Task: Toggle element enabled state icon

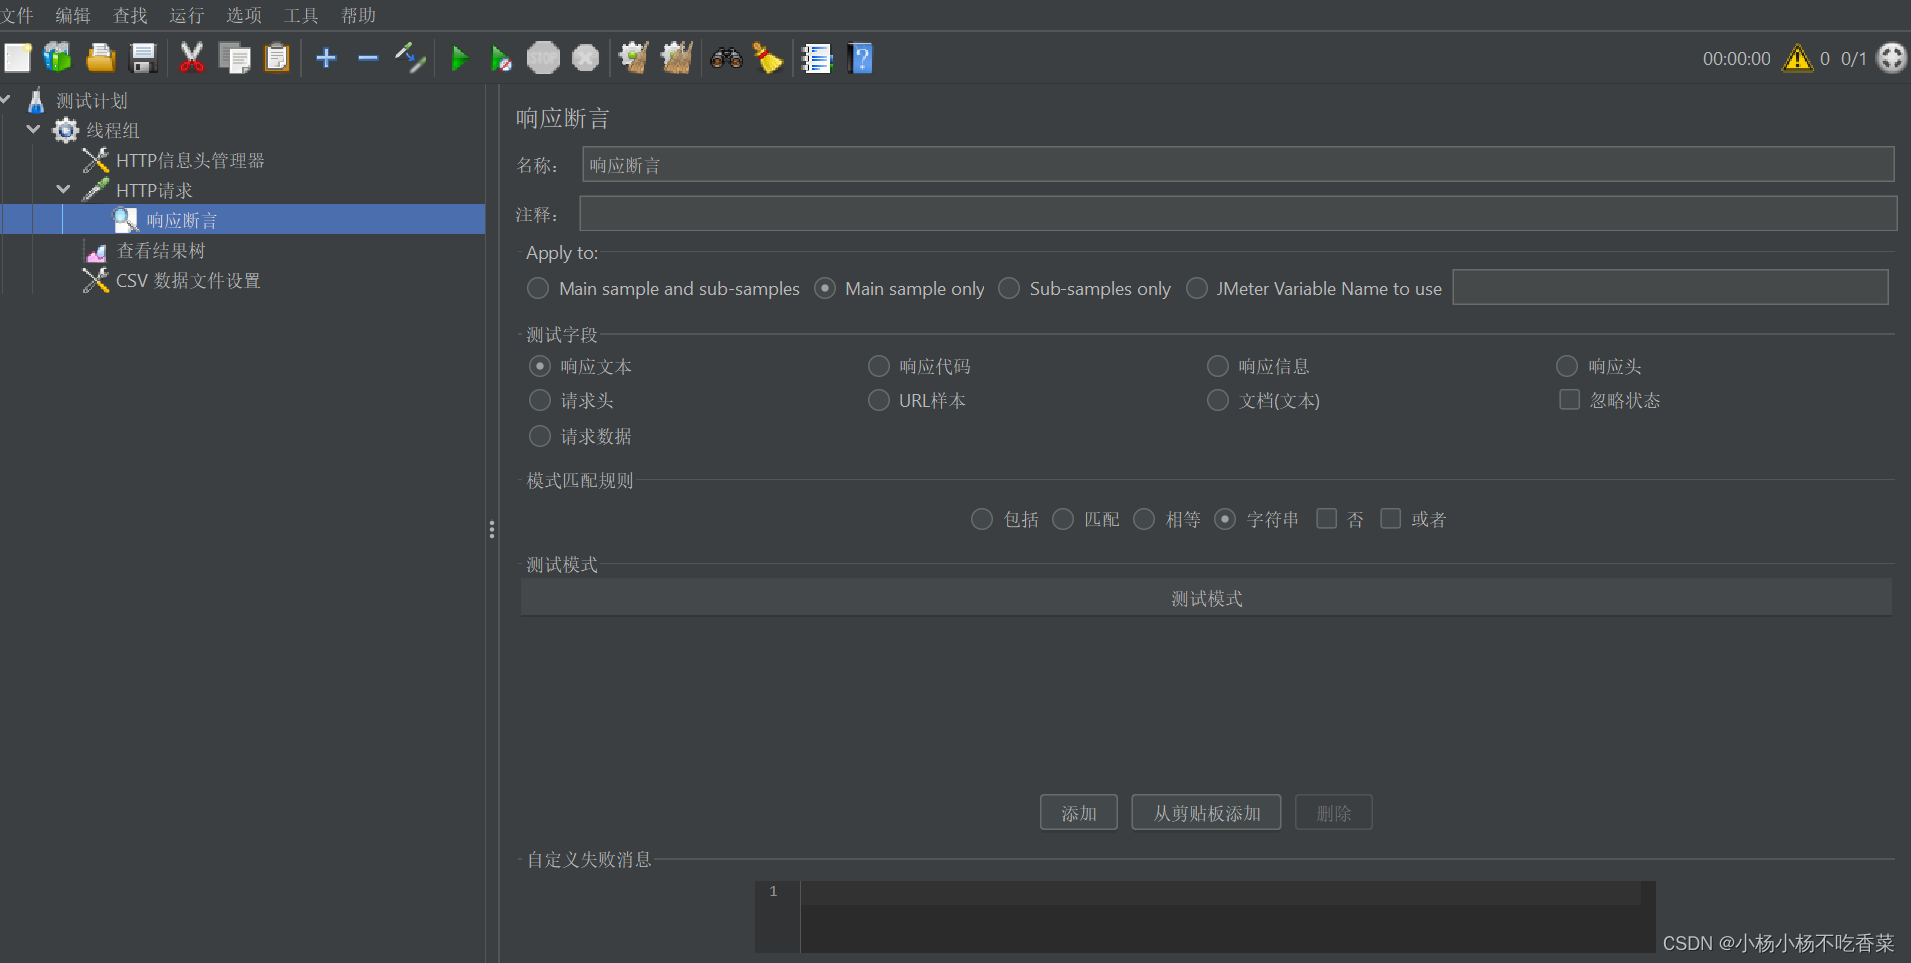Action: [x=410, y=58]
